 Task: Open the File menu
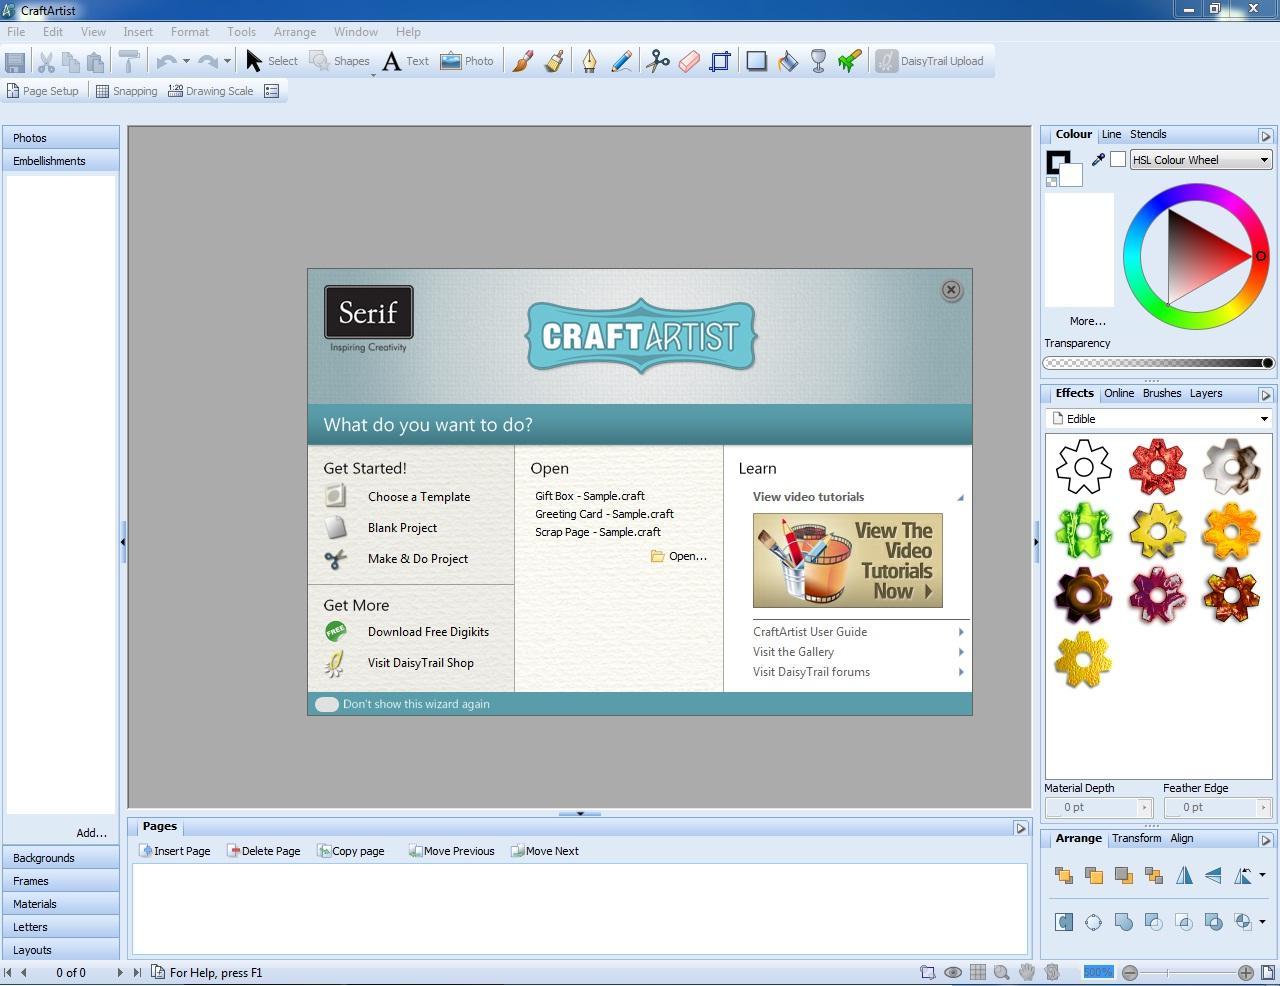point(16,31)
